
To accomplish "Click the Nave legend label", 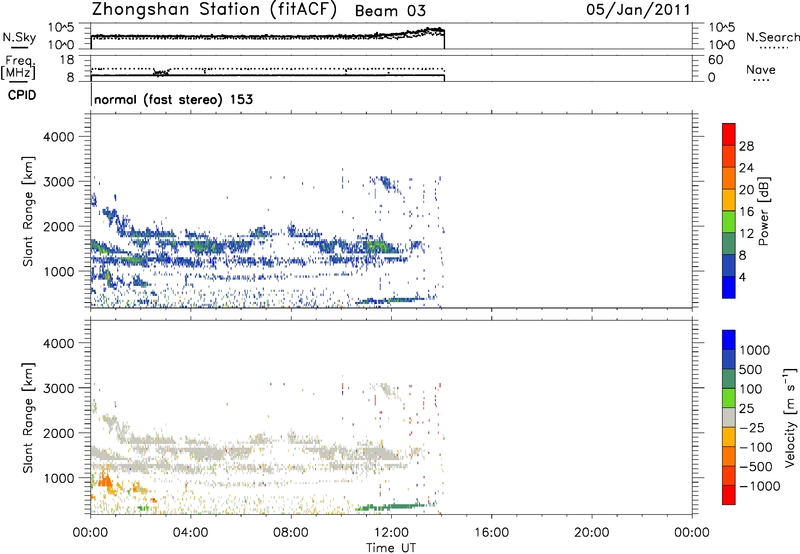I will (761, 69).
